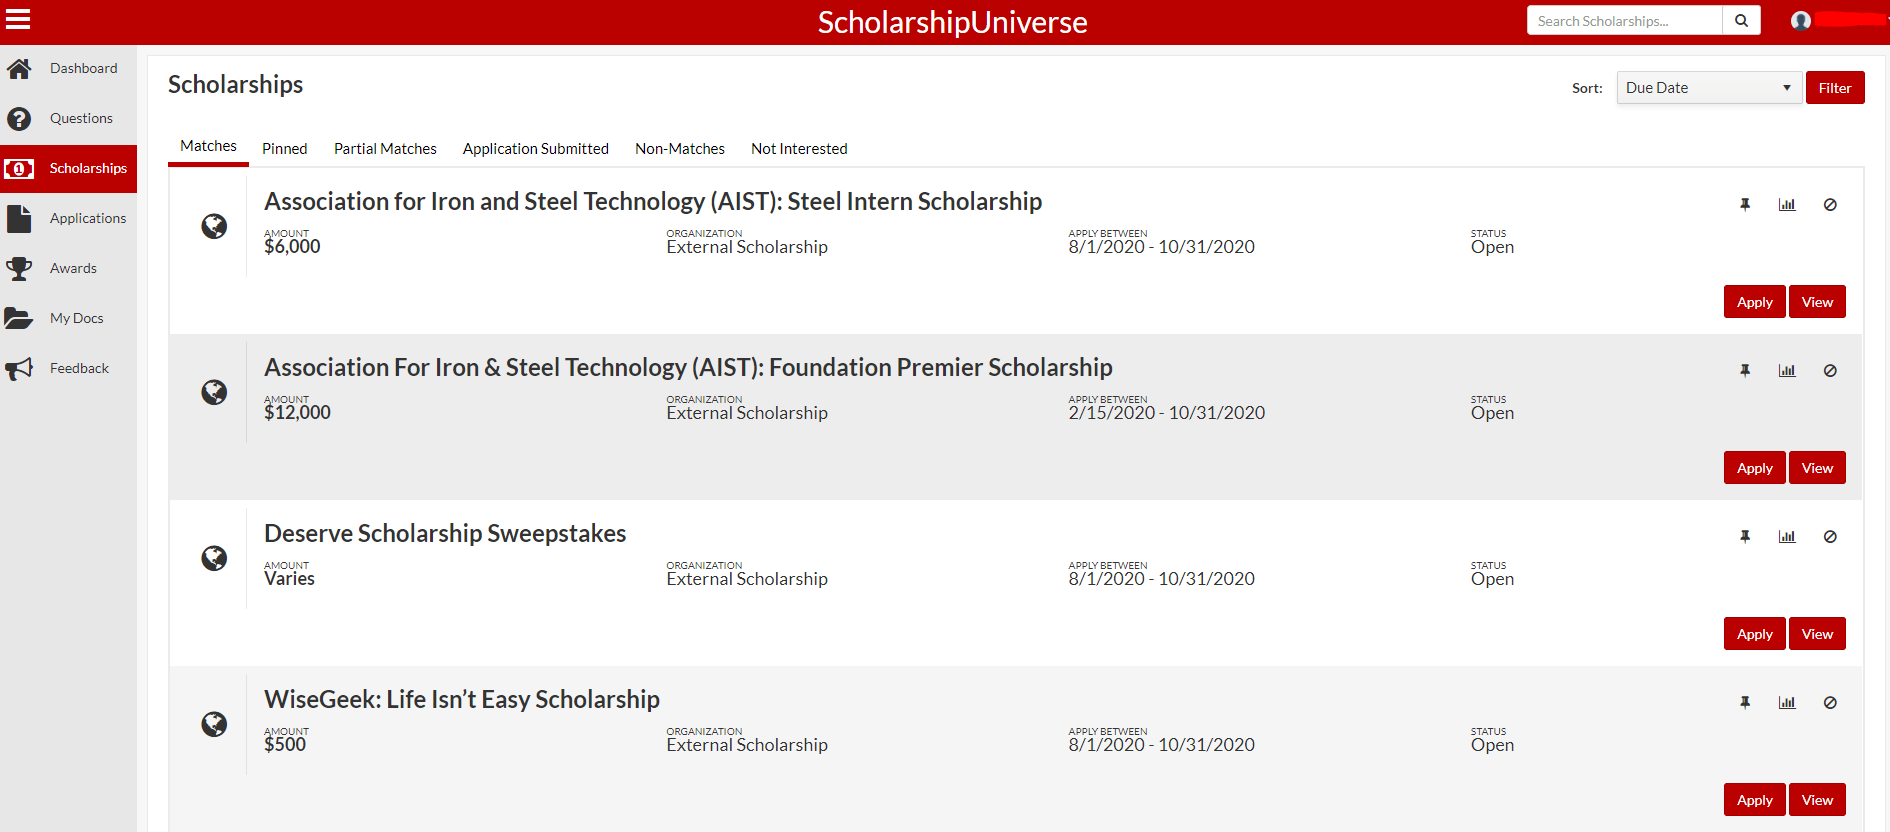Click the Search Scholarships input field
The width and height of the screenshot is (1890, 832).
(1624, 21)
